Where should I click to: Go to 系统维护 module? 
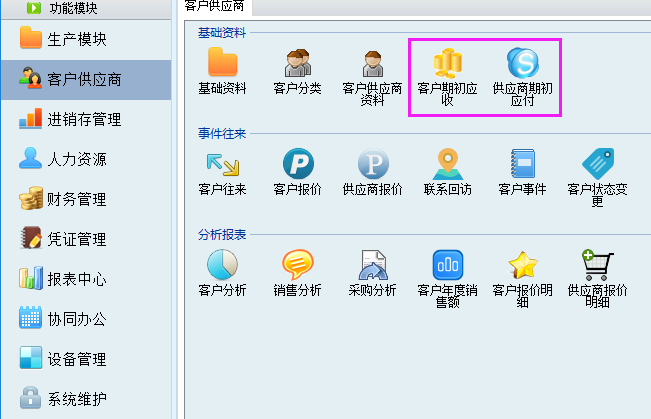[x=77, y=399]
